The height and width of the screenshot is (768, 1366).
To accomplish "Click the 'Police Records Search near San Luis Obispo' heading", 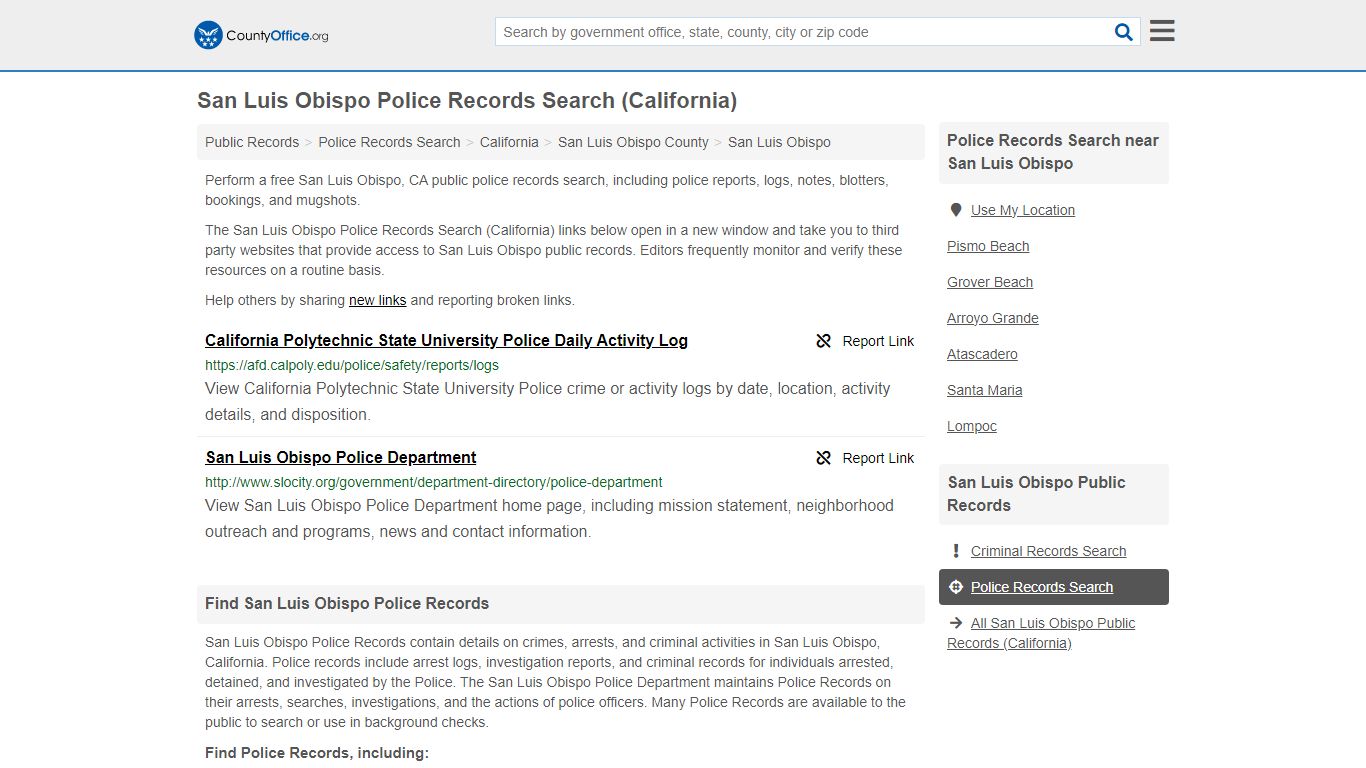I will coord(1053,152).
